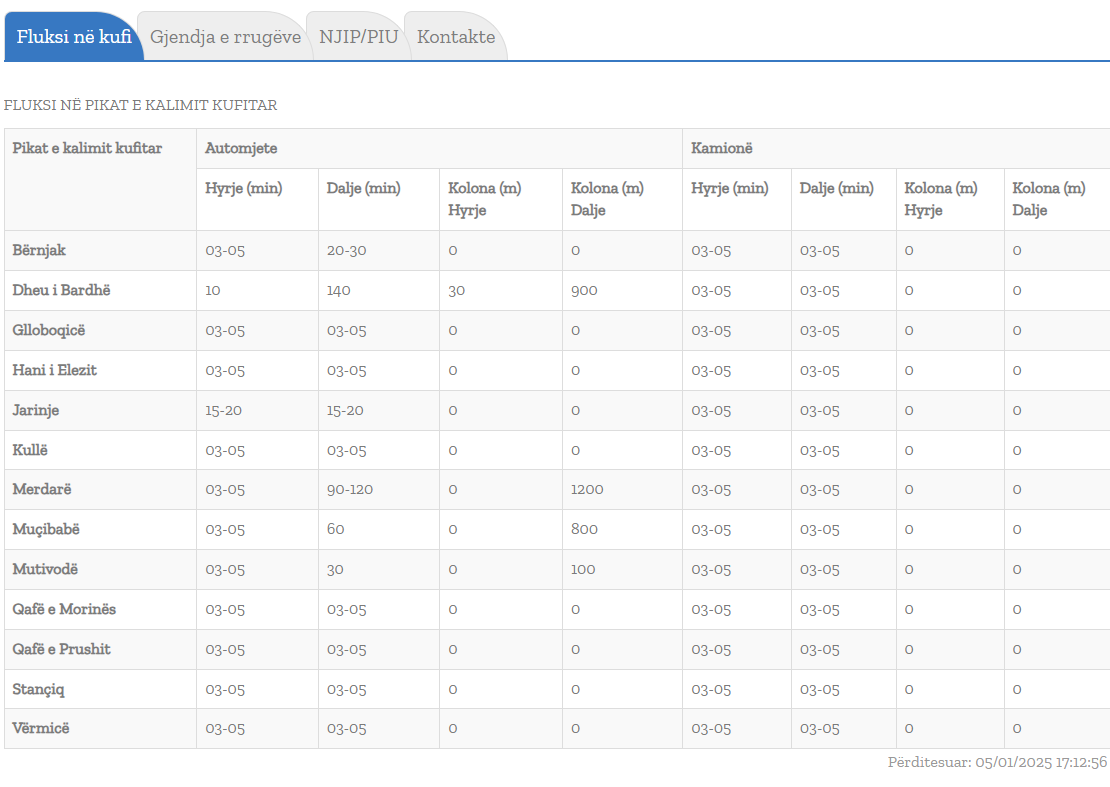Select the Kontakte tab
The image size is (1110, 787).
pyautogui.click(x=456, y=37)
